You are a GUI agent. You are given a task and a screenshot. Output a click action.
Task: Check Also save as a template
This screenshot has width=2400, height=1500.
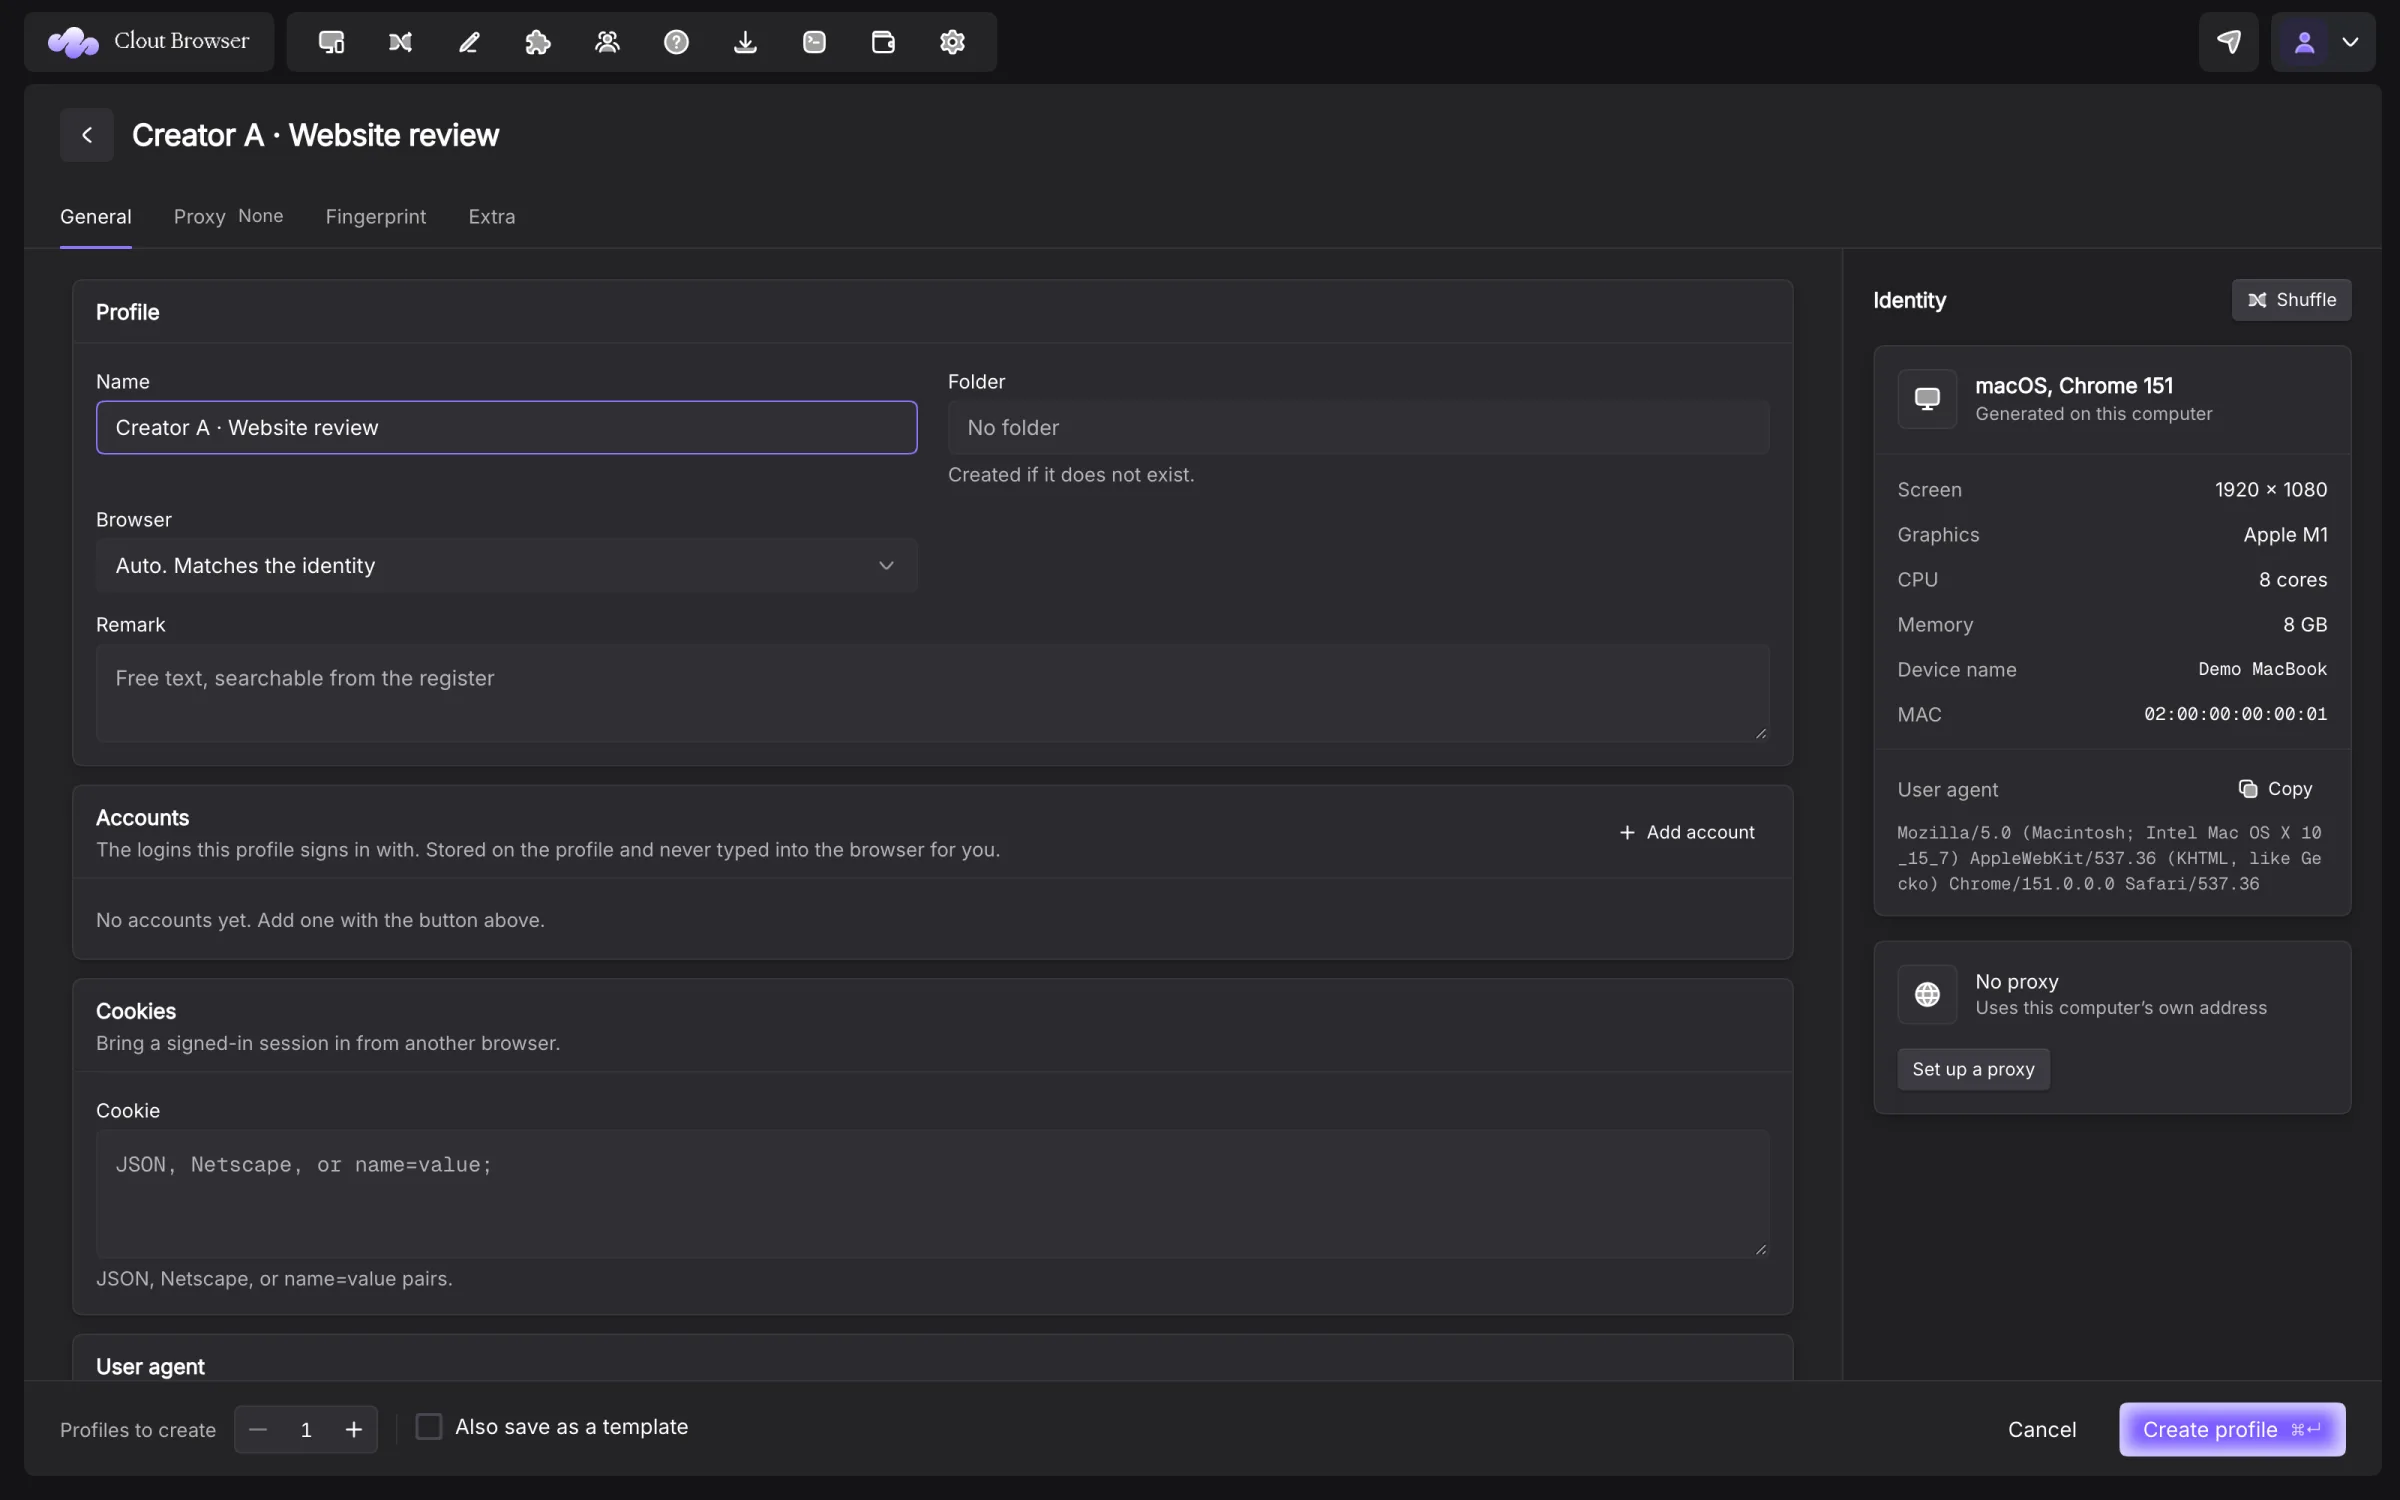(x=429, y=1427)
